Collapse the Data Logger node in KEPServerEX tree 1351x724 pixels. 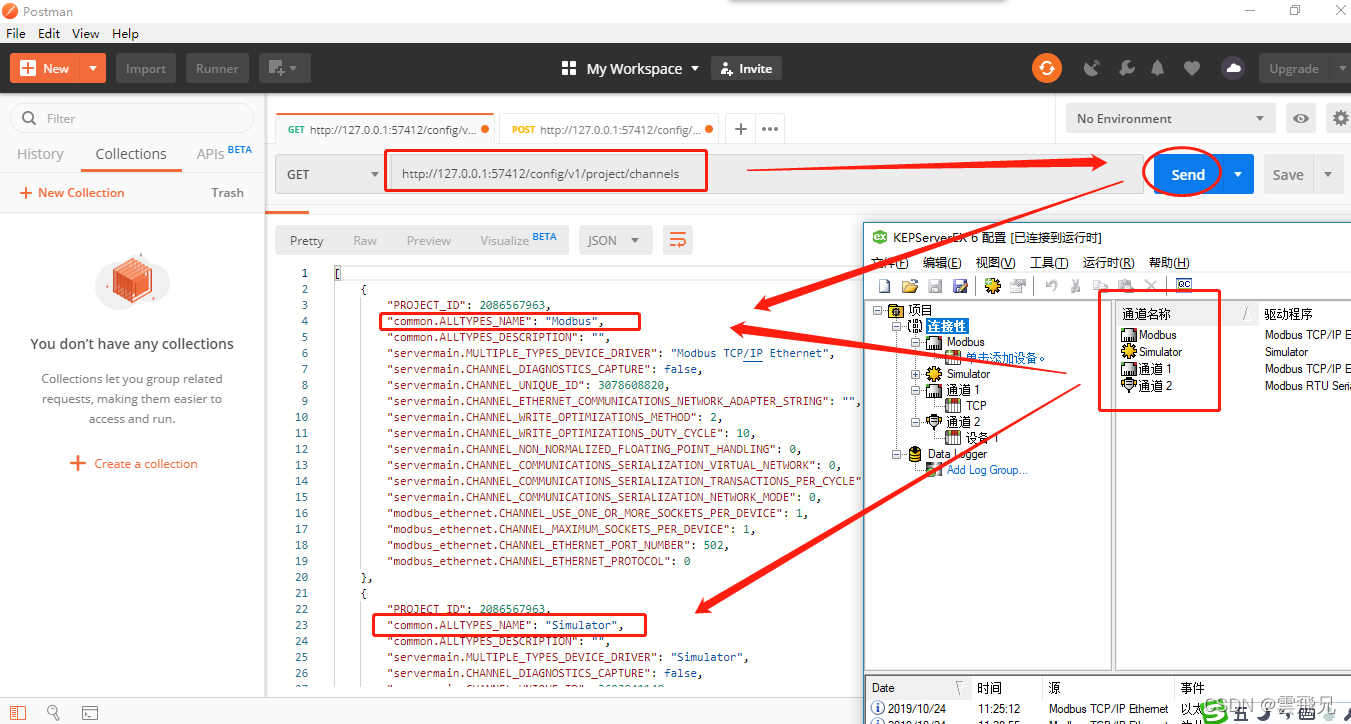click(x=897, y=454)
